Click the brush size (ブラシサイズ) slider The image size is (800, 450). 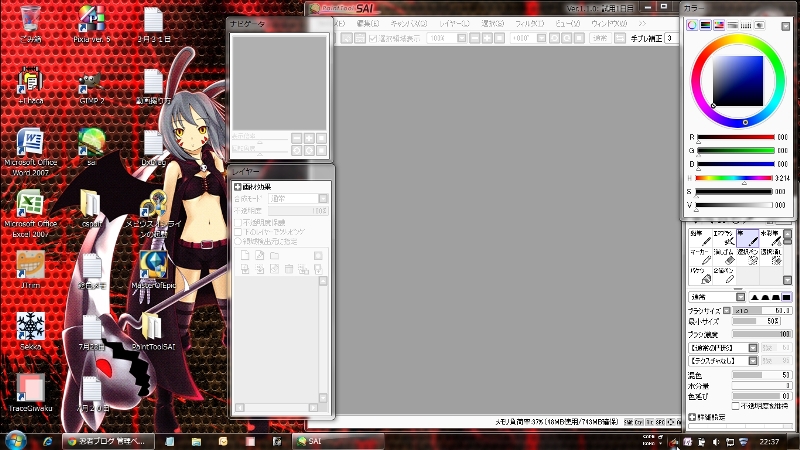point(762,310)
